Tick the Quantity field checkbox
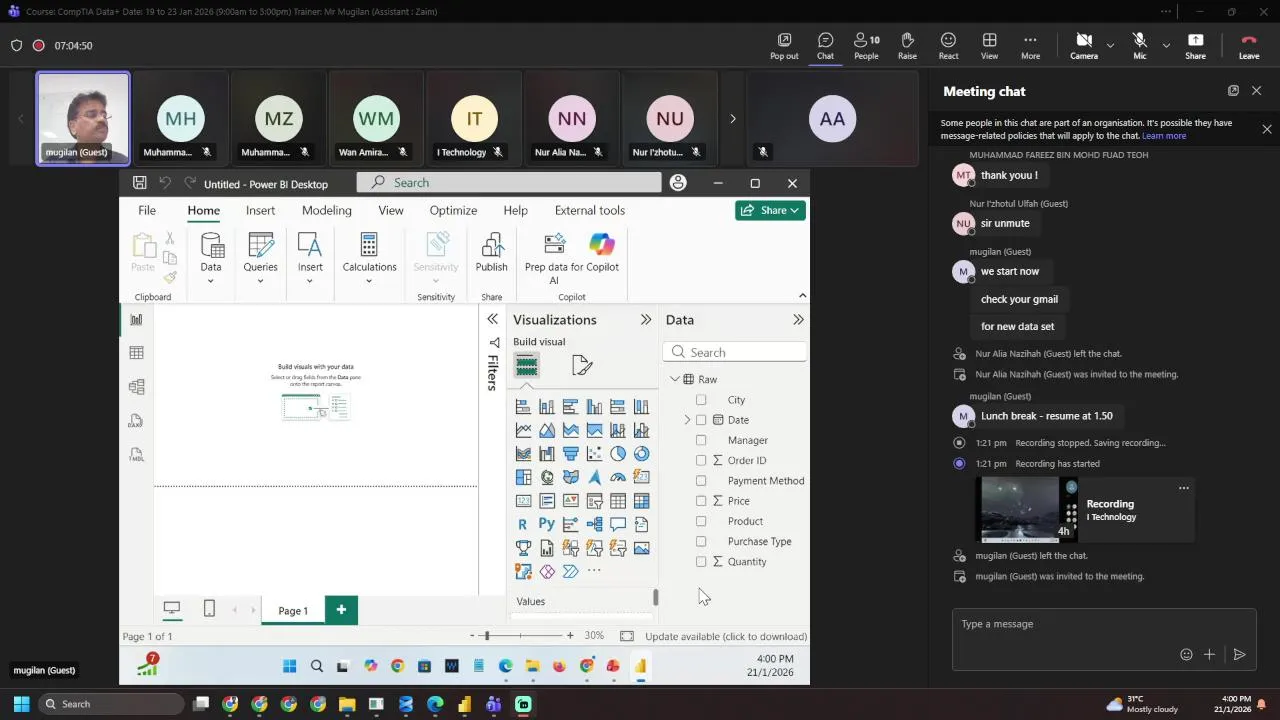Image resolution: width=1280 pixels, height=720 pixels. coord(701,562)
